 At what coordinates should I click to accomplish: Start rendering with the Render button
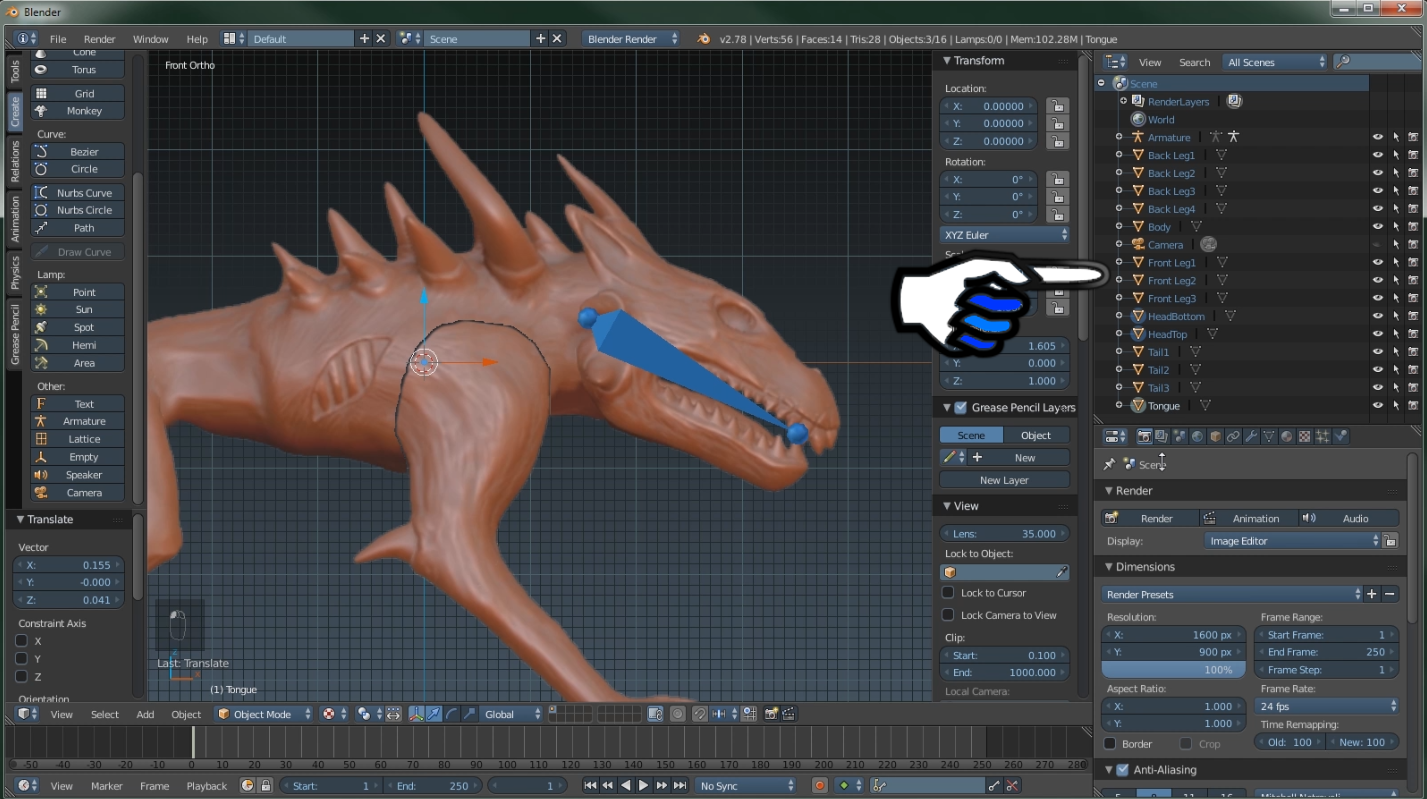(1148, 518)
